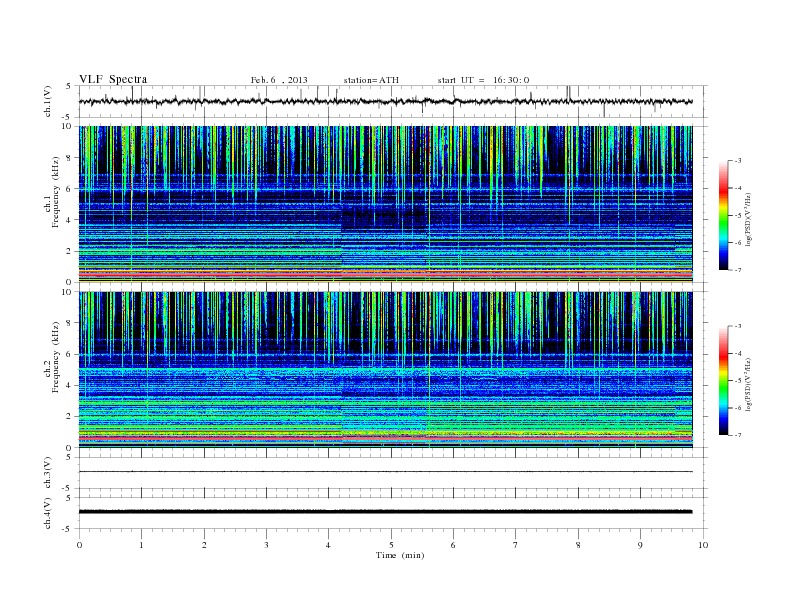
Task: Click the "8" kHz tick of ch.1 spectrogram
Action: [x=69, y=158]
